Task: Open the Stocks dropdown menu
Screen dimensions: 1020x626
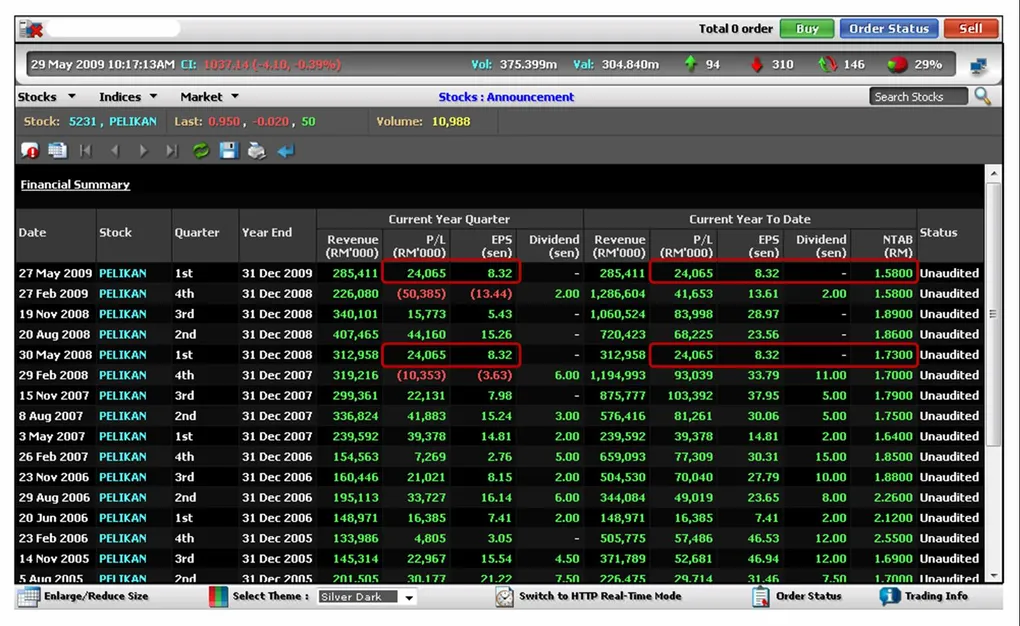Action: coord(46,96)
